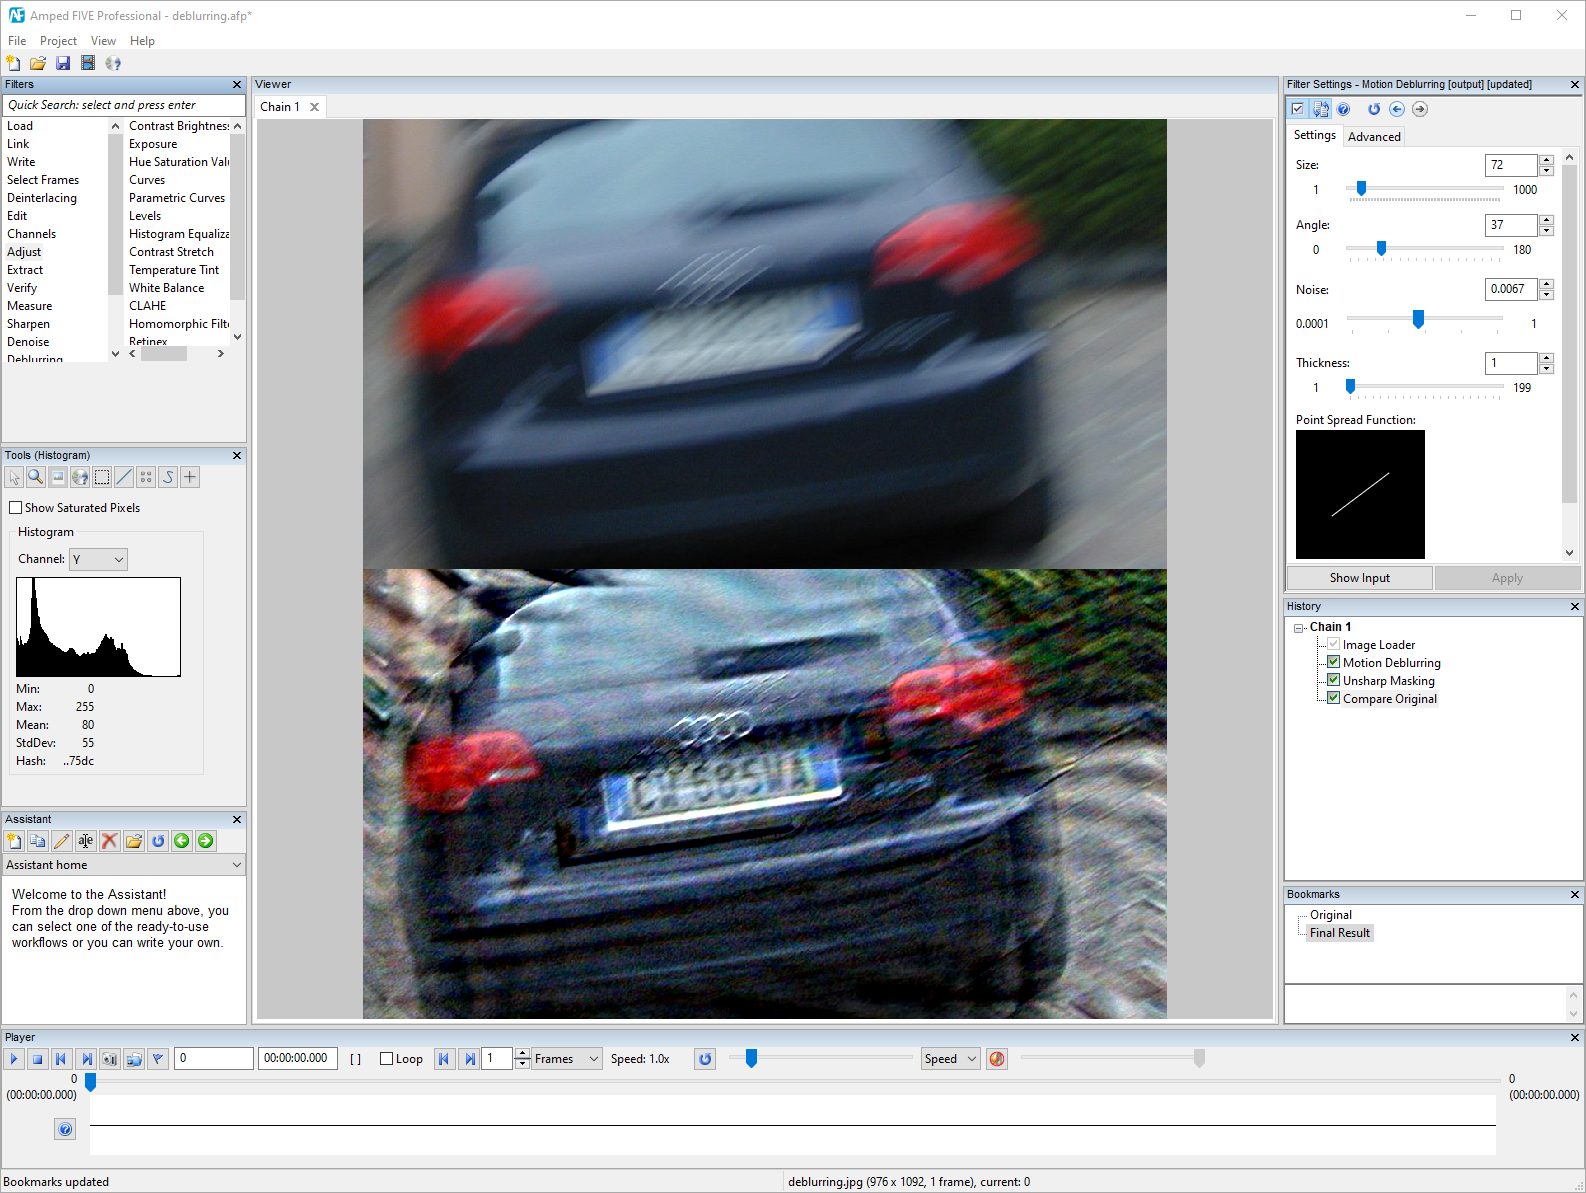Open the Frames unit dropdown in Player

tap(567, 1059)
